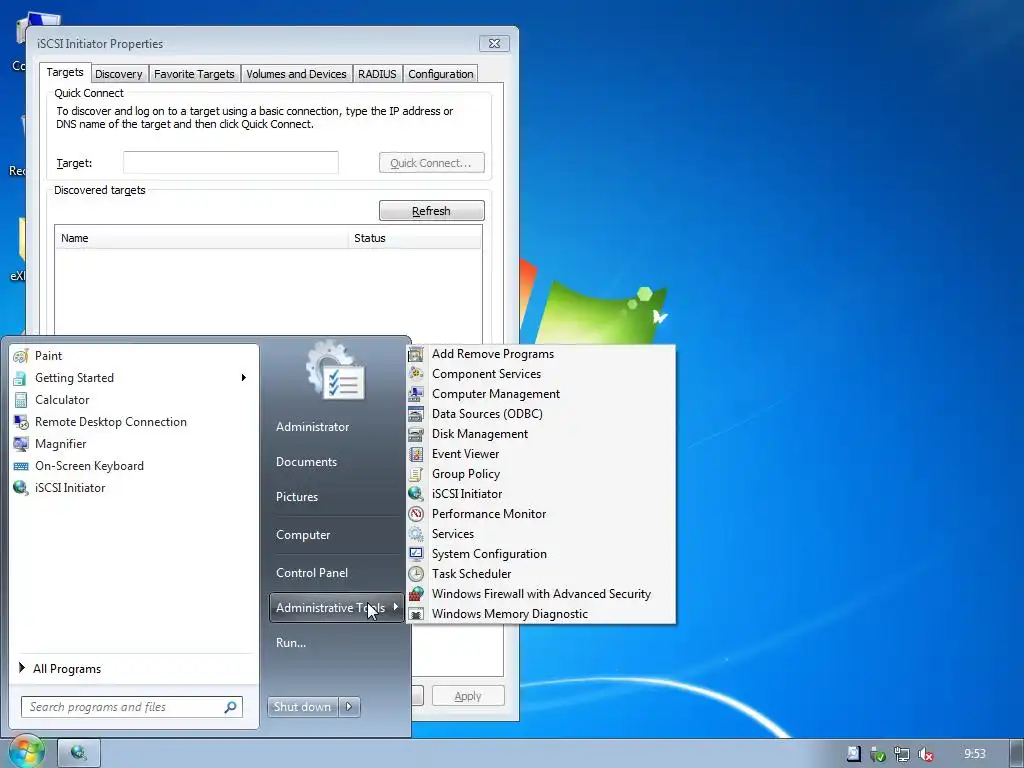This screenshot has width=1024, height=768.
Task: Click the Add Remove Programs icon
Action: pyautogui.click(x=416, y=354)
